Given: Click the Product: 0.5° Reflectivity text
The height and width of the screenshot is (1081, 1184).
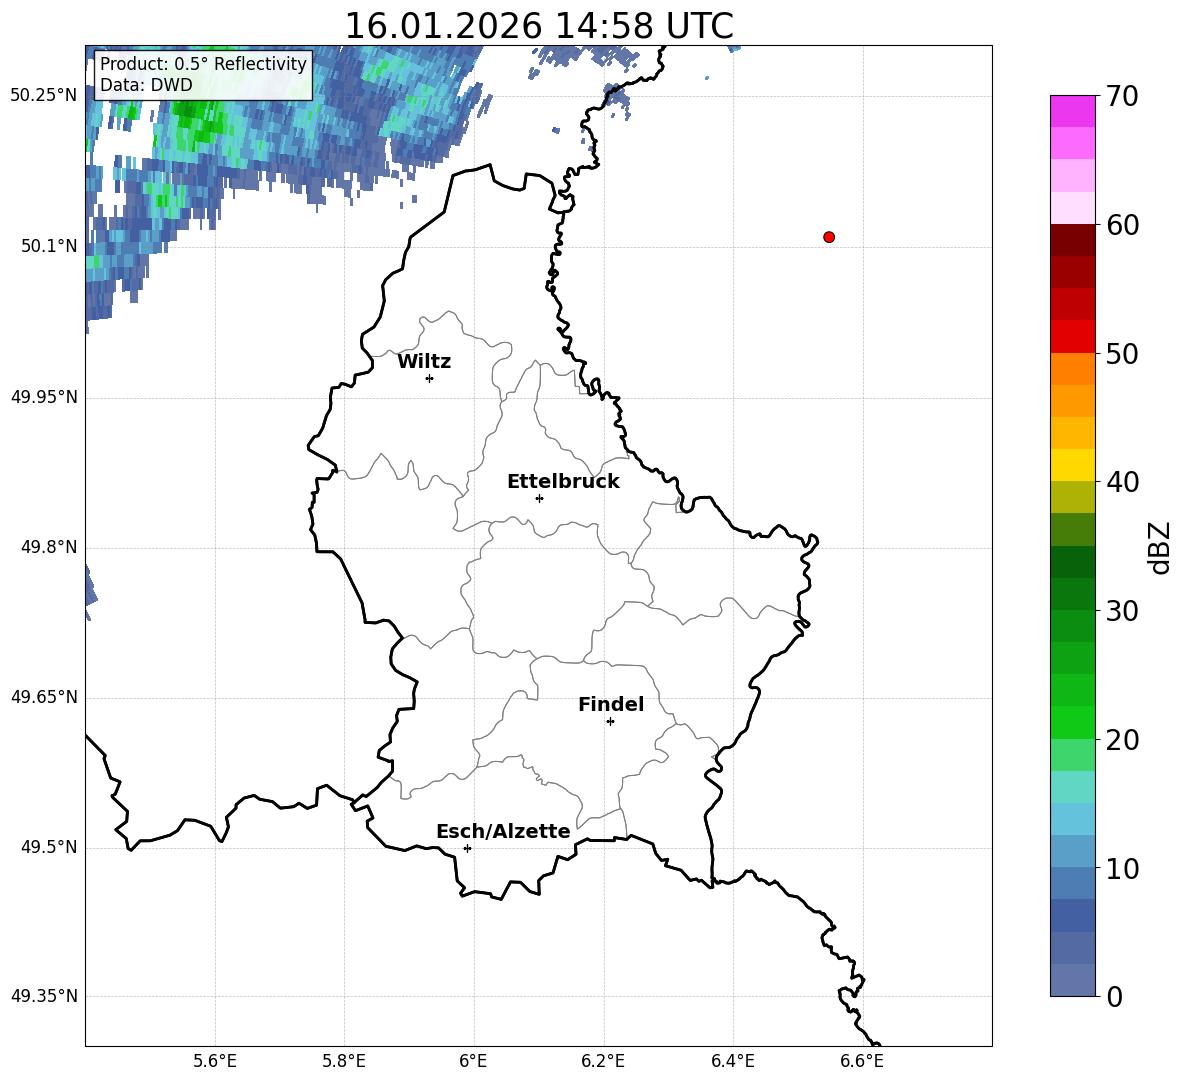Looking at the screenshot, I should click(203, 63).
